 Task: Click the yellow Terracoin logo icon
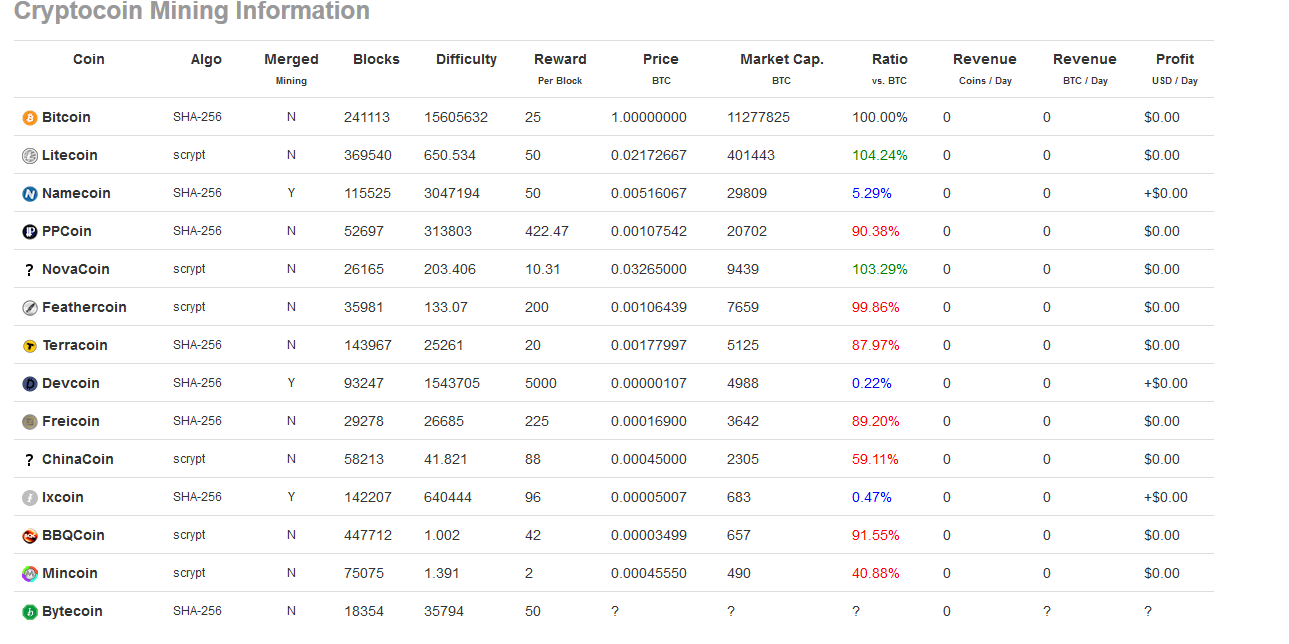click(30, 346)
